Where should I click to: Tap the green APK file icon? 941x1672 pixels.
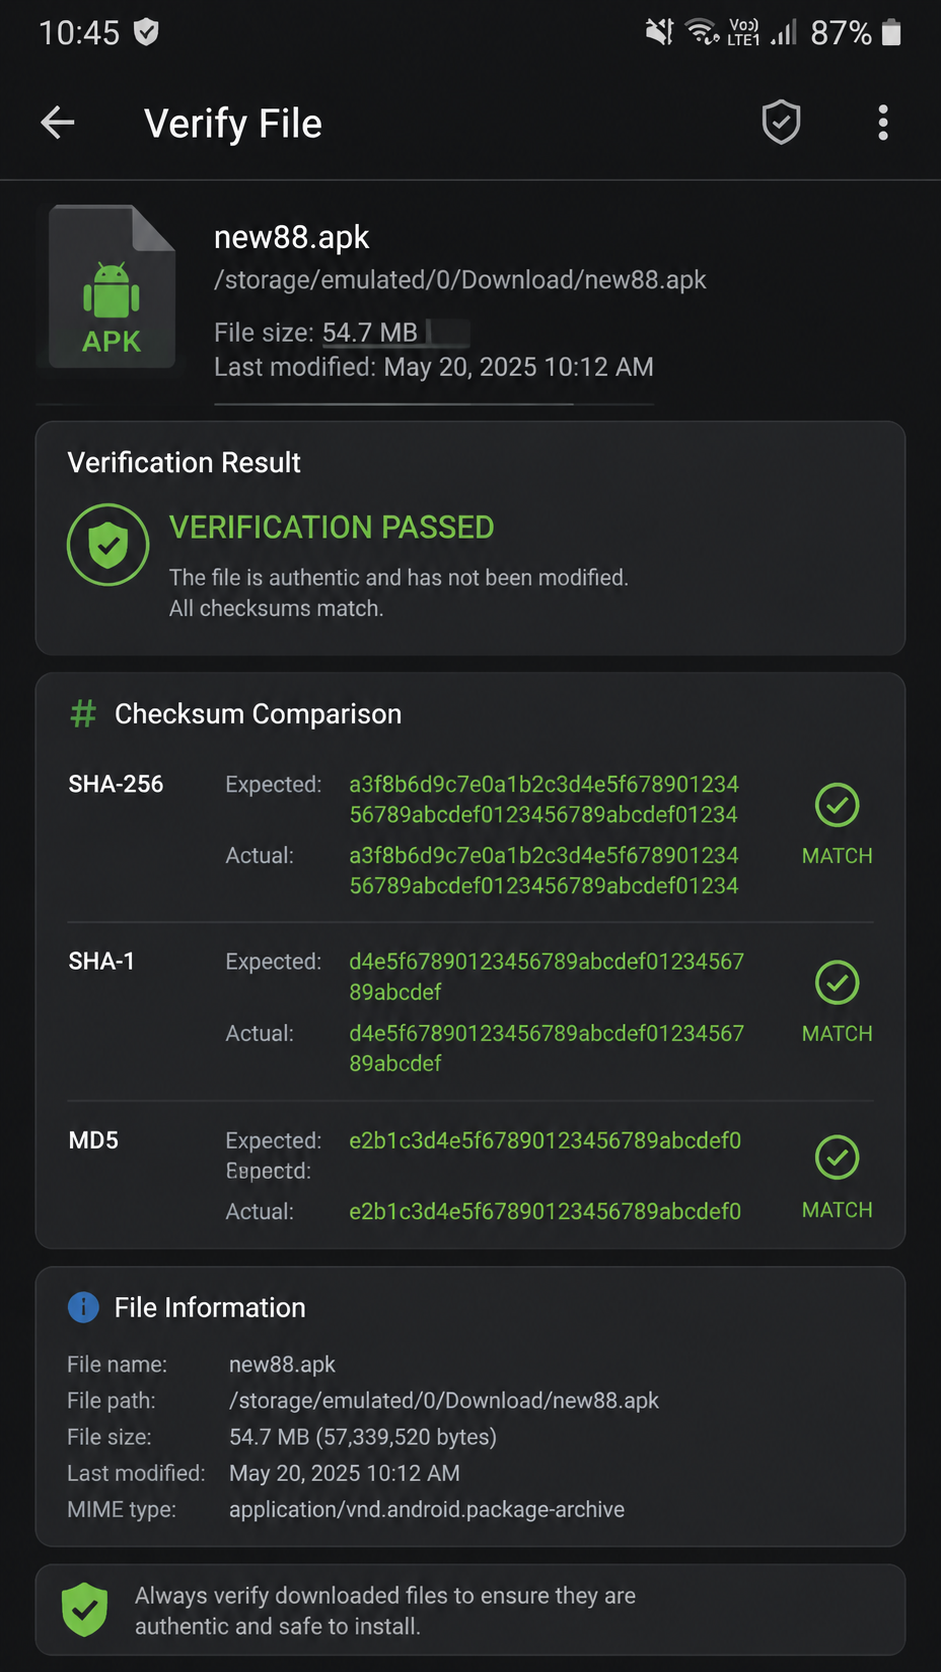point(112,287)
